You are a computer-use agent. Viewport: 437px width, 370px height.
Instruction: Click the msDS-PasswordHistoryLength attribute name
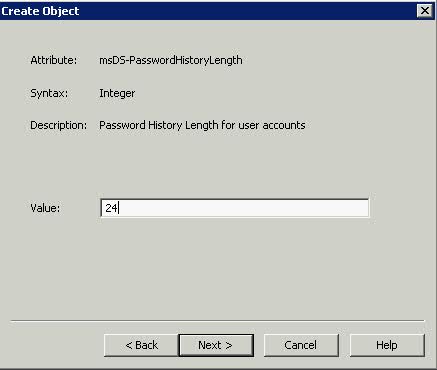point(171,60)
